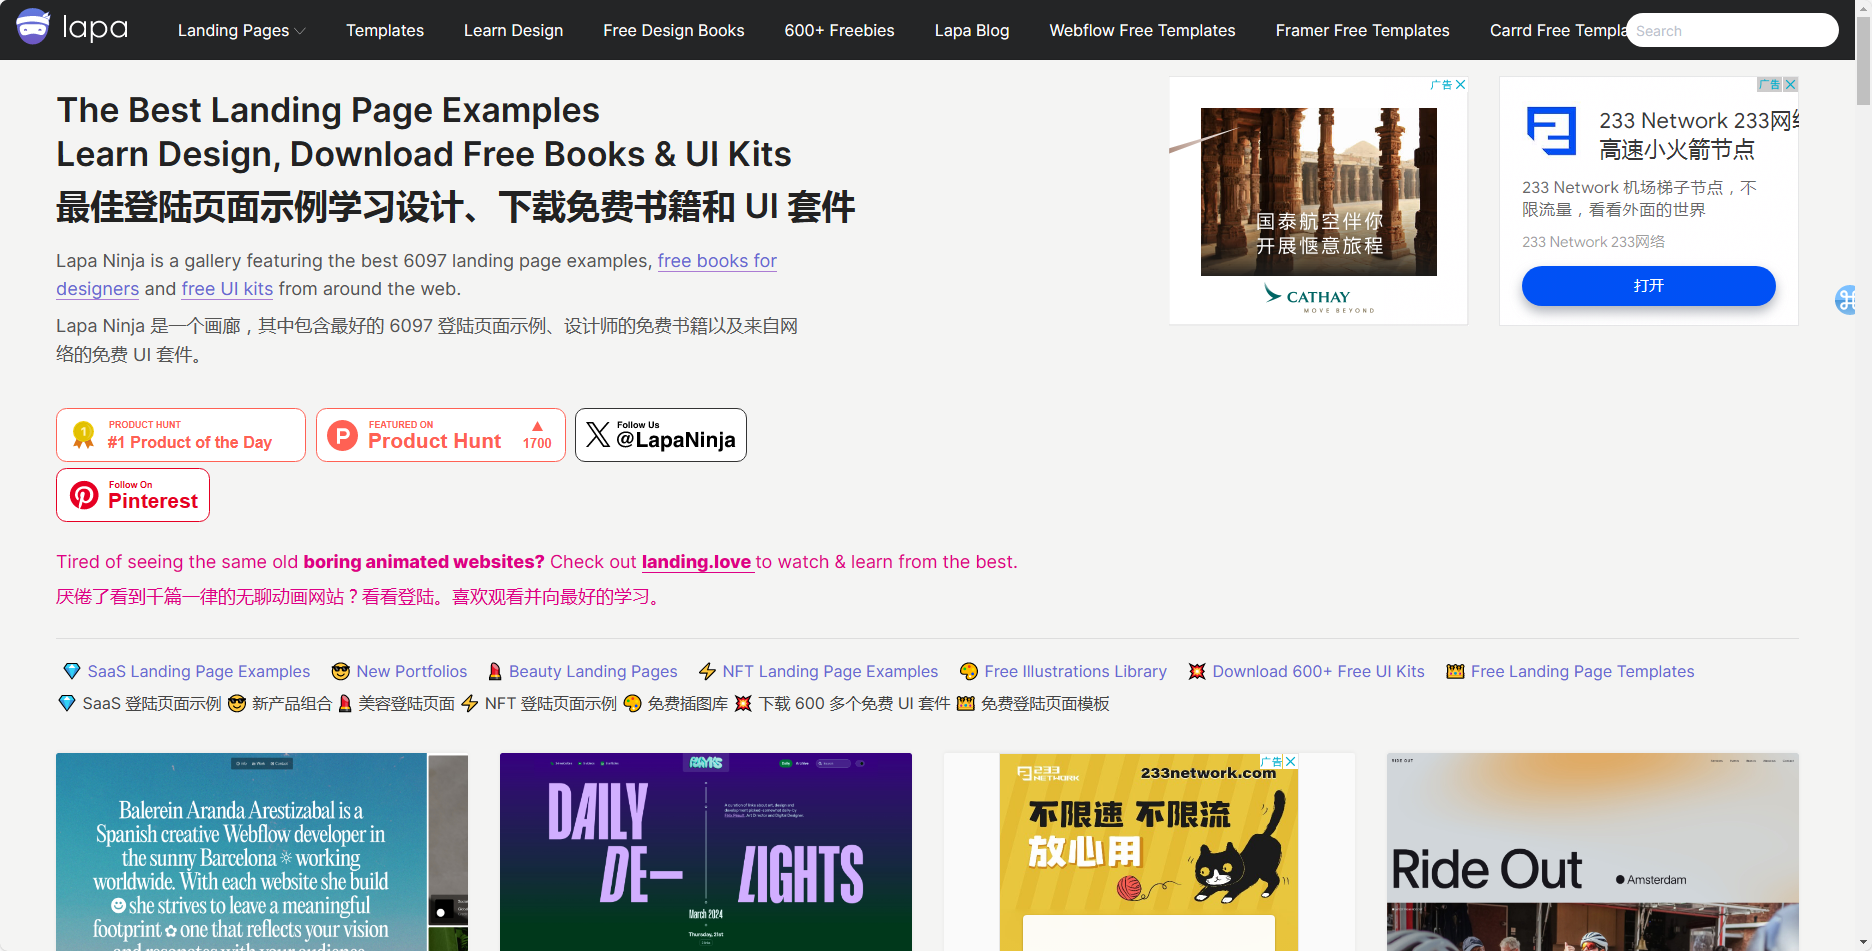Click the Lapa ninja logo icon
The width and height of the screenshot is (1872, 951).
tap(33, 27)
